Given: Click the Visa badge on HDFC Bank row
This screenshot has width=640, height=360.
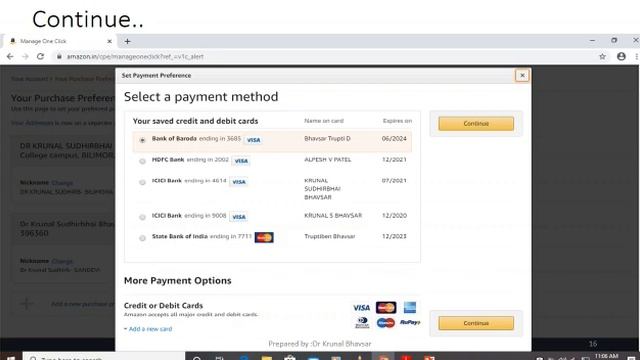Looking at the screenshot, I should pyautogui.click(x=241, y=161).
